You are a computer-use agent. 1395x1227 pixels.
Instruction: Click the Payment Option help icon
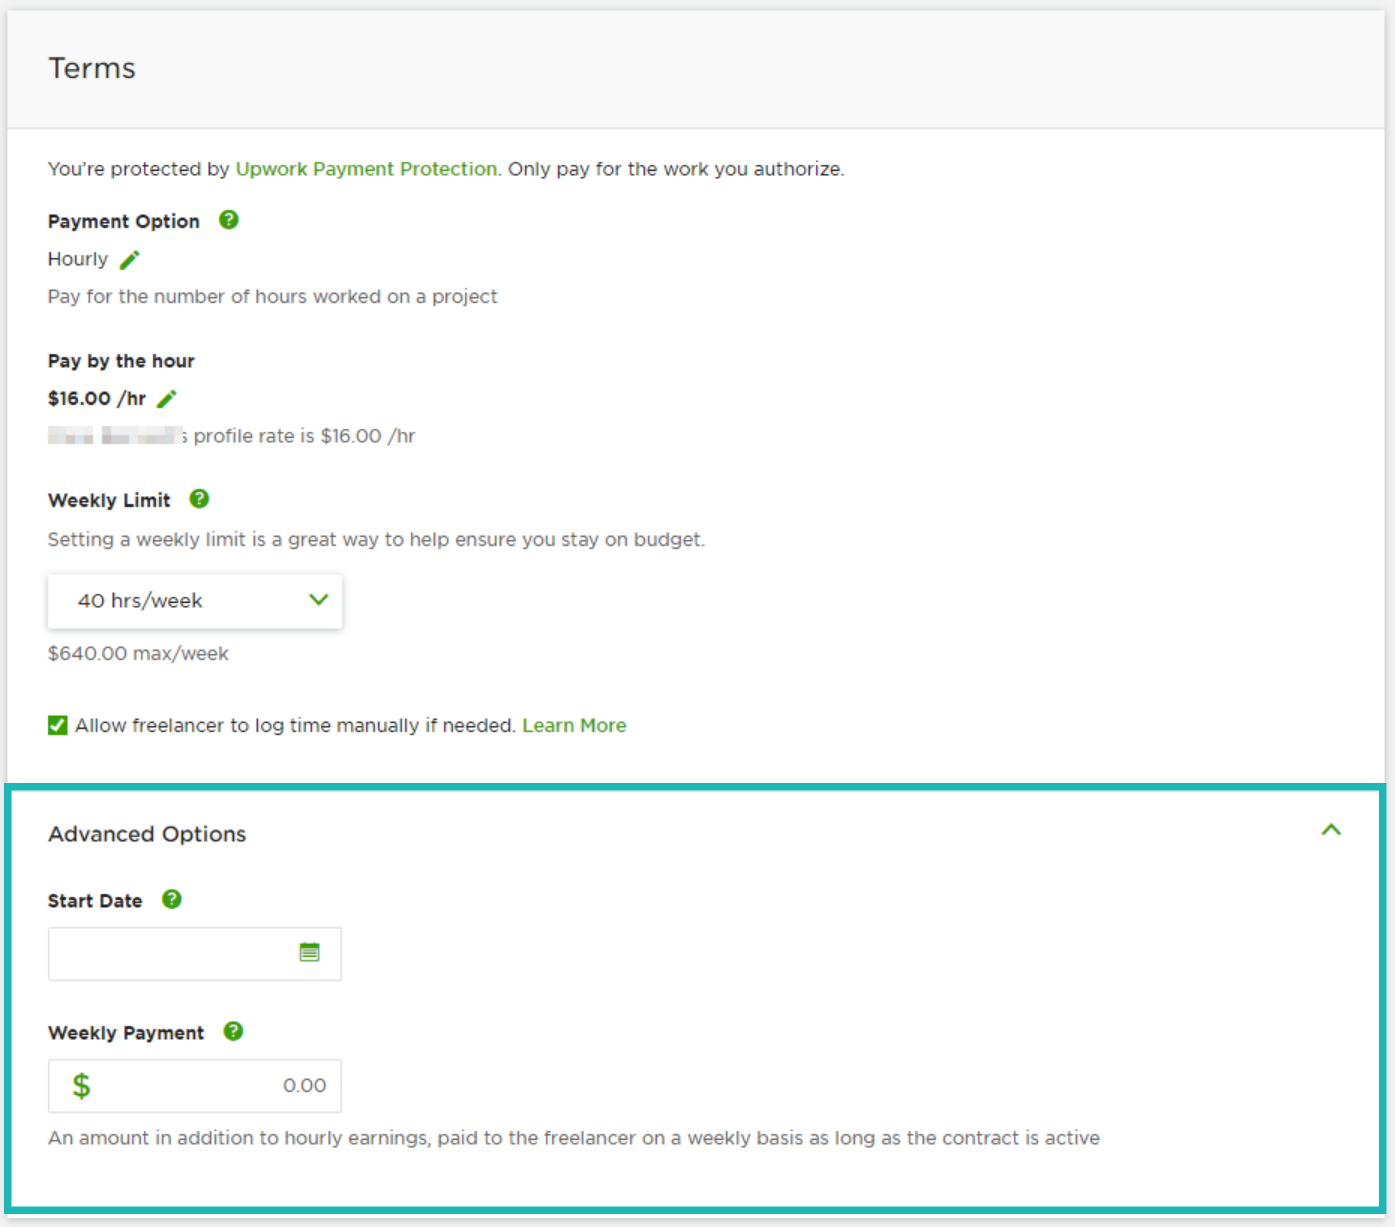229,220
